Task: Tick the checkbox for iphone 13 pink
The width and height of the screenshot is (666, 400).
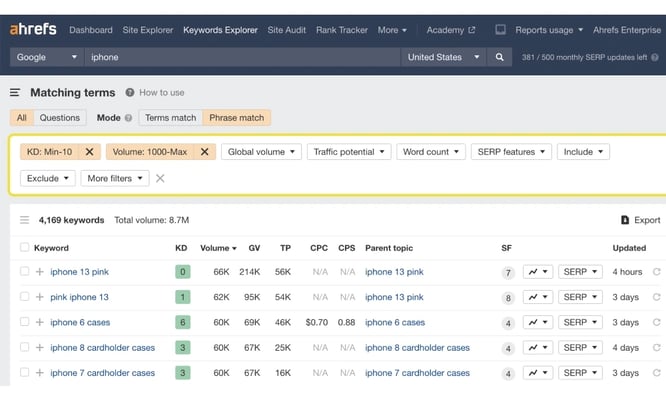Action: click(25, 272)
